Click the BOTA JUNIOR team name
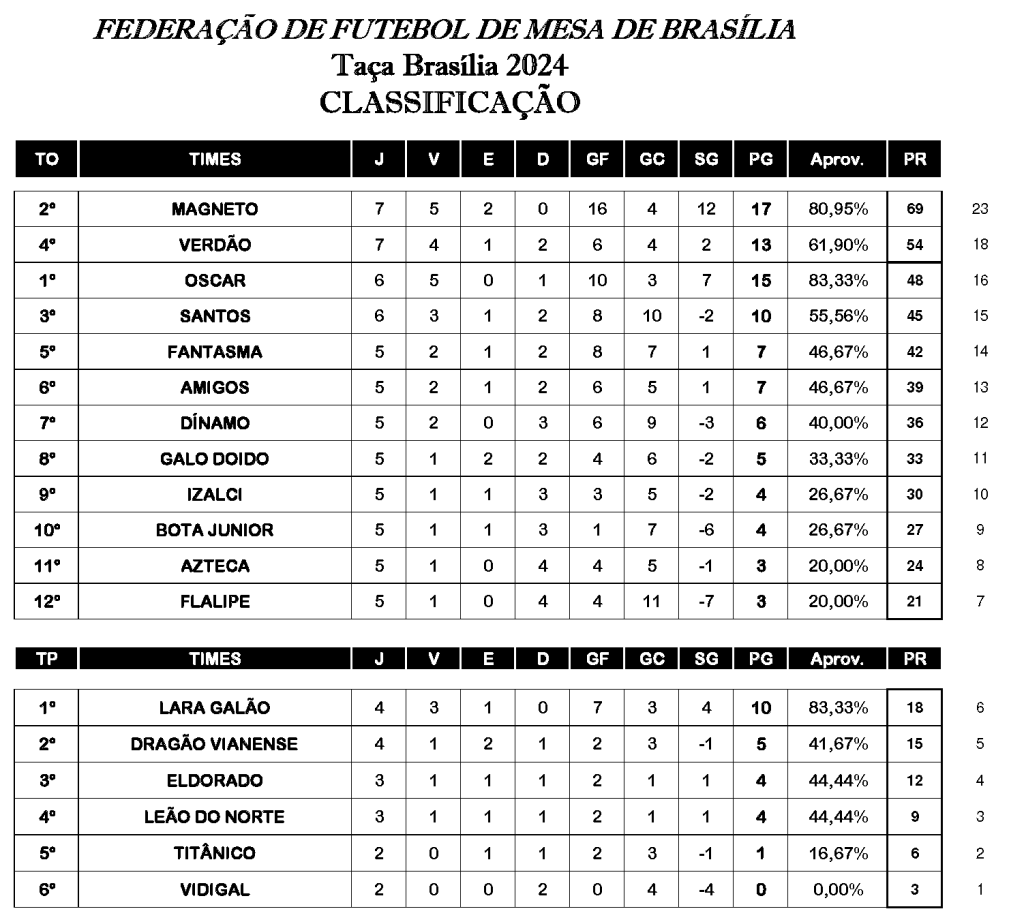Viewport: 1024px width, 924px height. (x=215, y=530)
